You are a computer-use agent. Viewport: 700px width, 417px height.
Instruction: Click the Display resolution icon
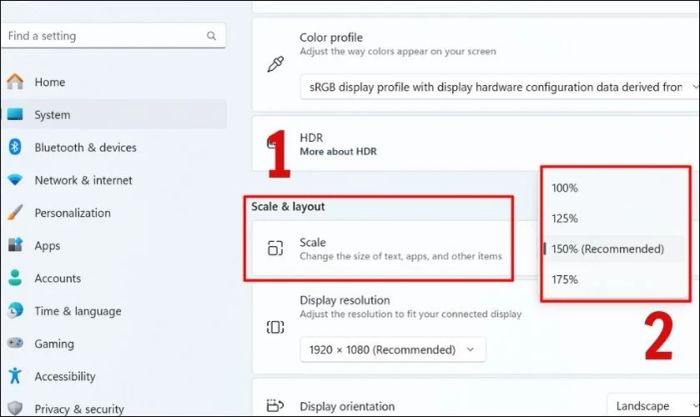pyautogui.click(x=275, y=327)
